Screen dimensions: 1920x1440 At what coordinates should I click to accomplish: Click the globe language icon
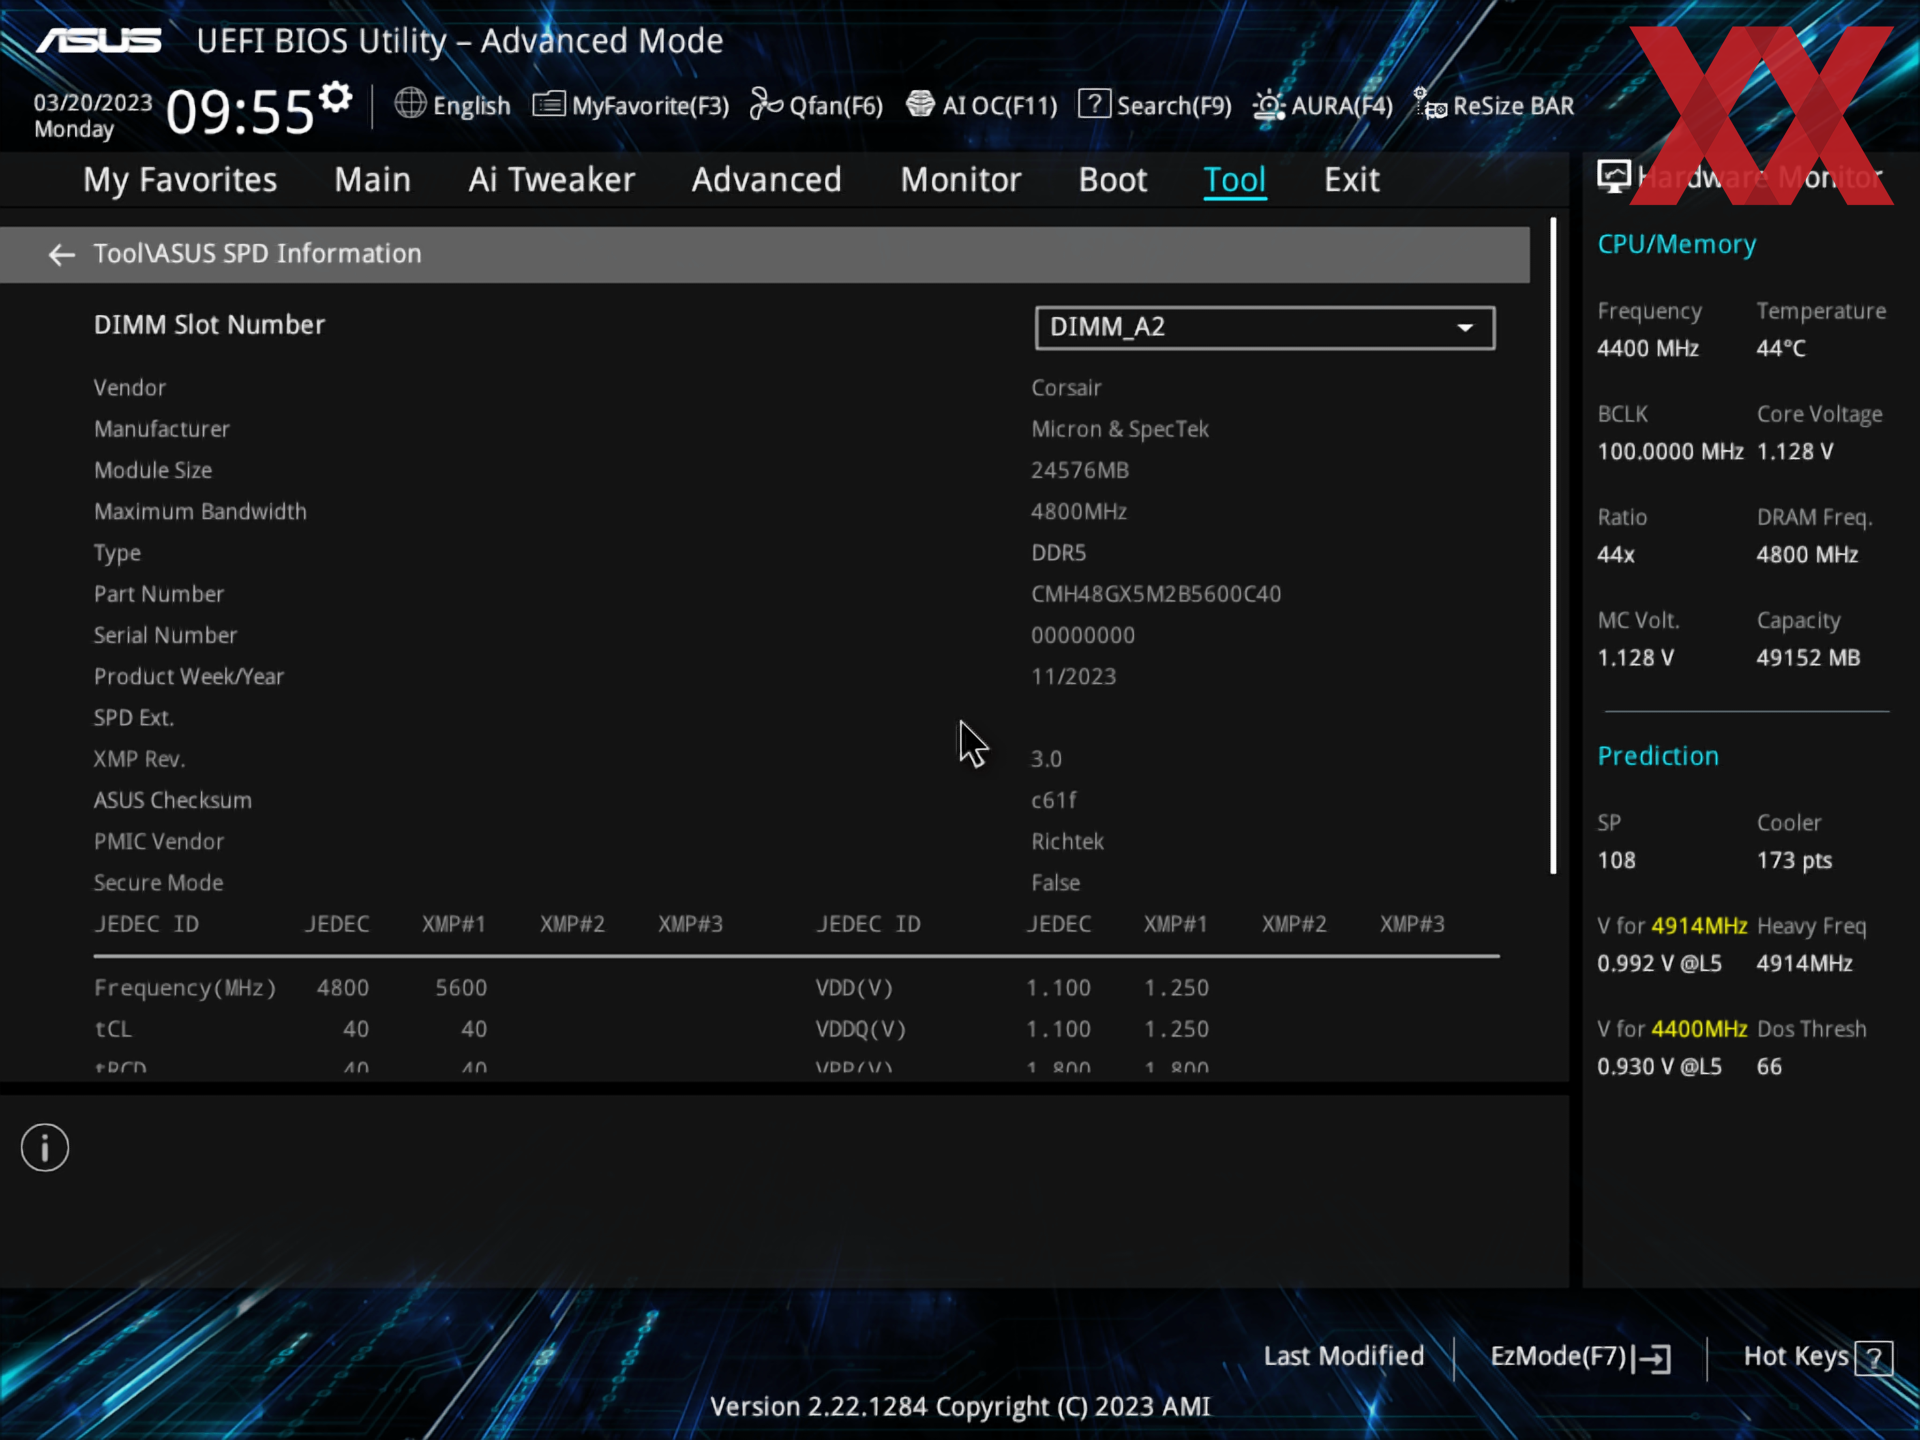[410, 103]
